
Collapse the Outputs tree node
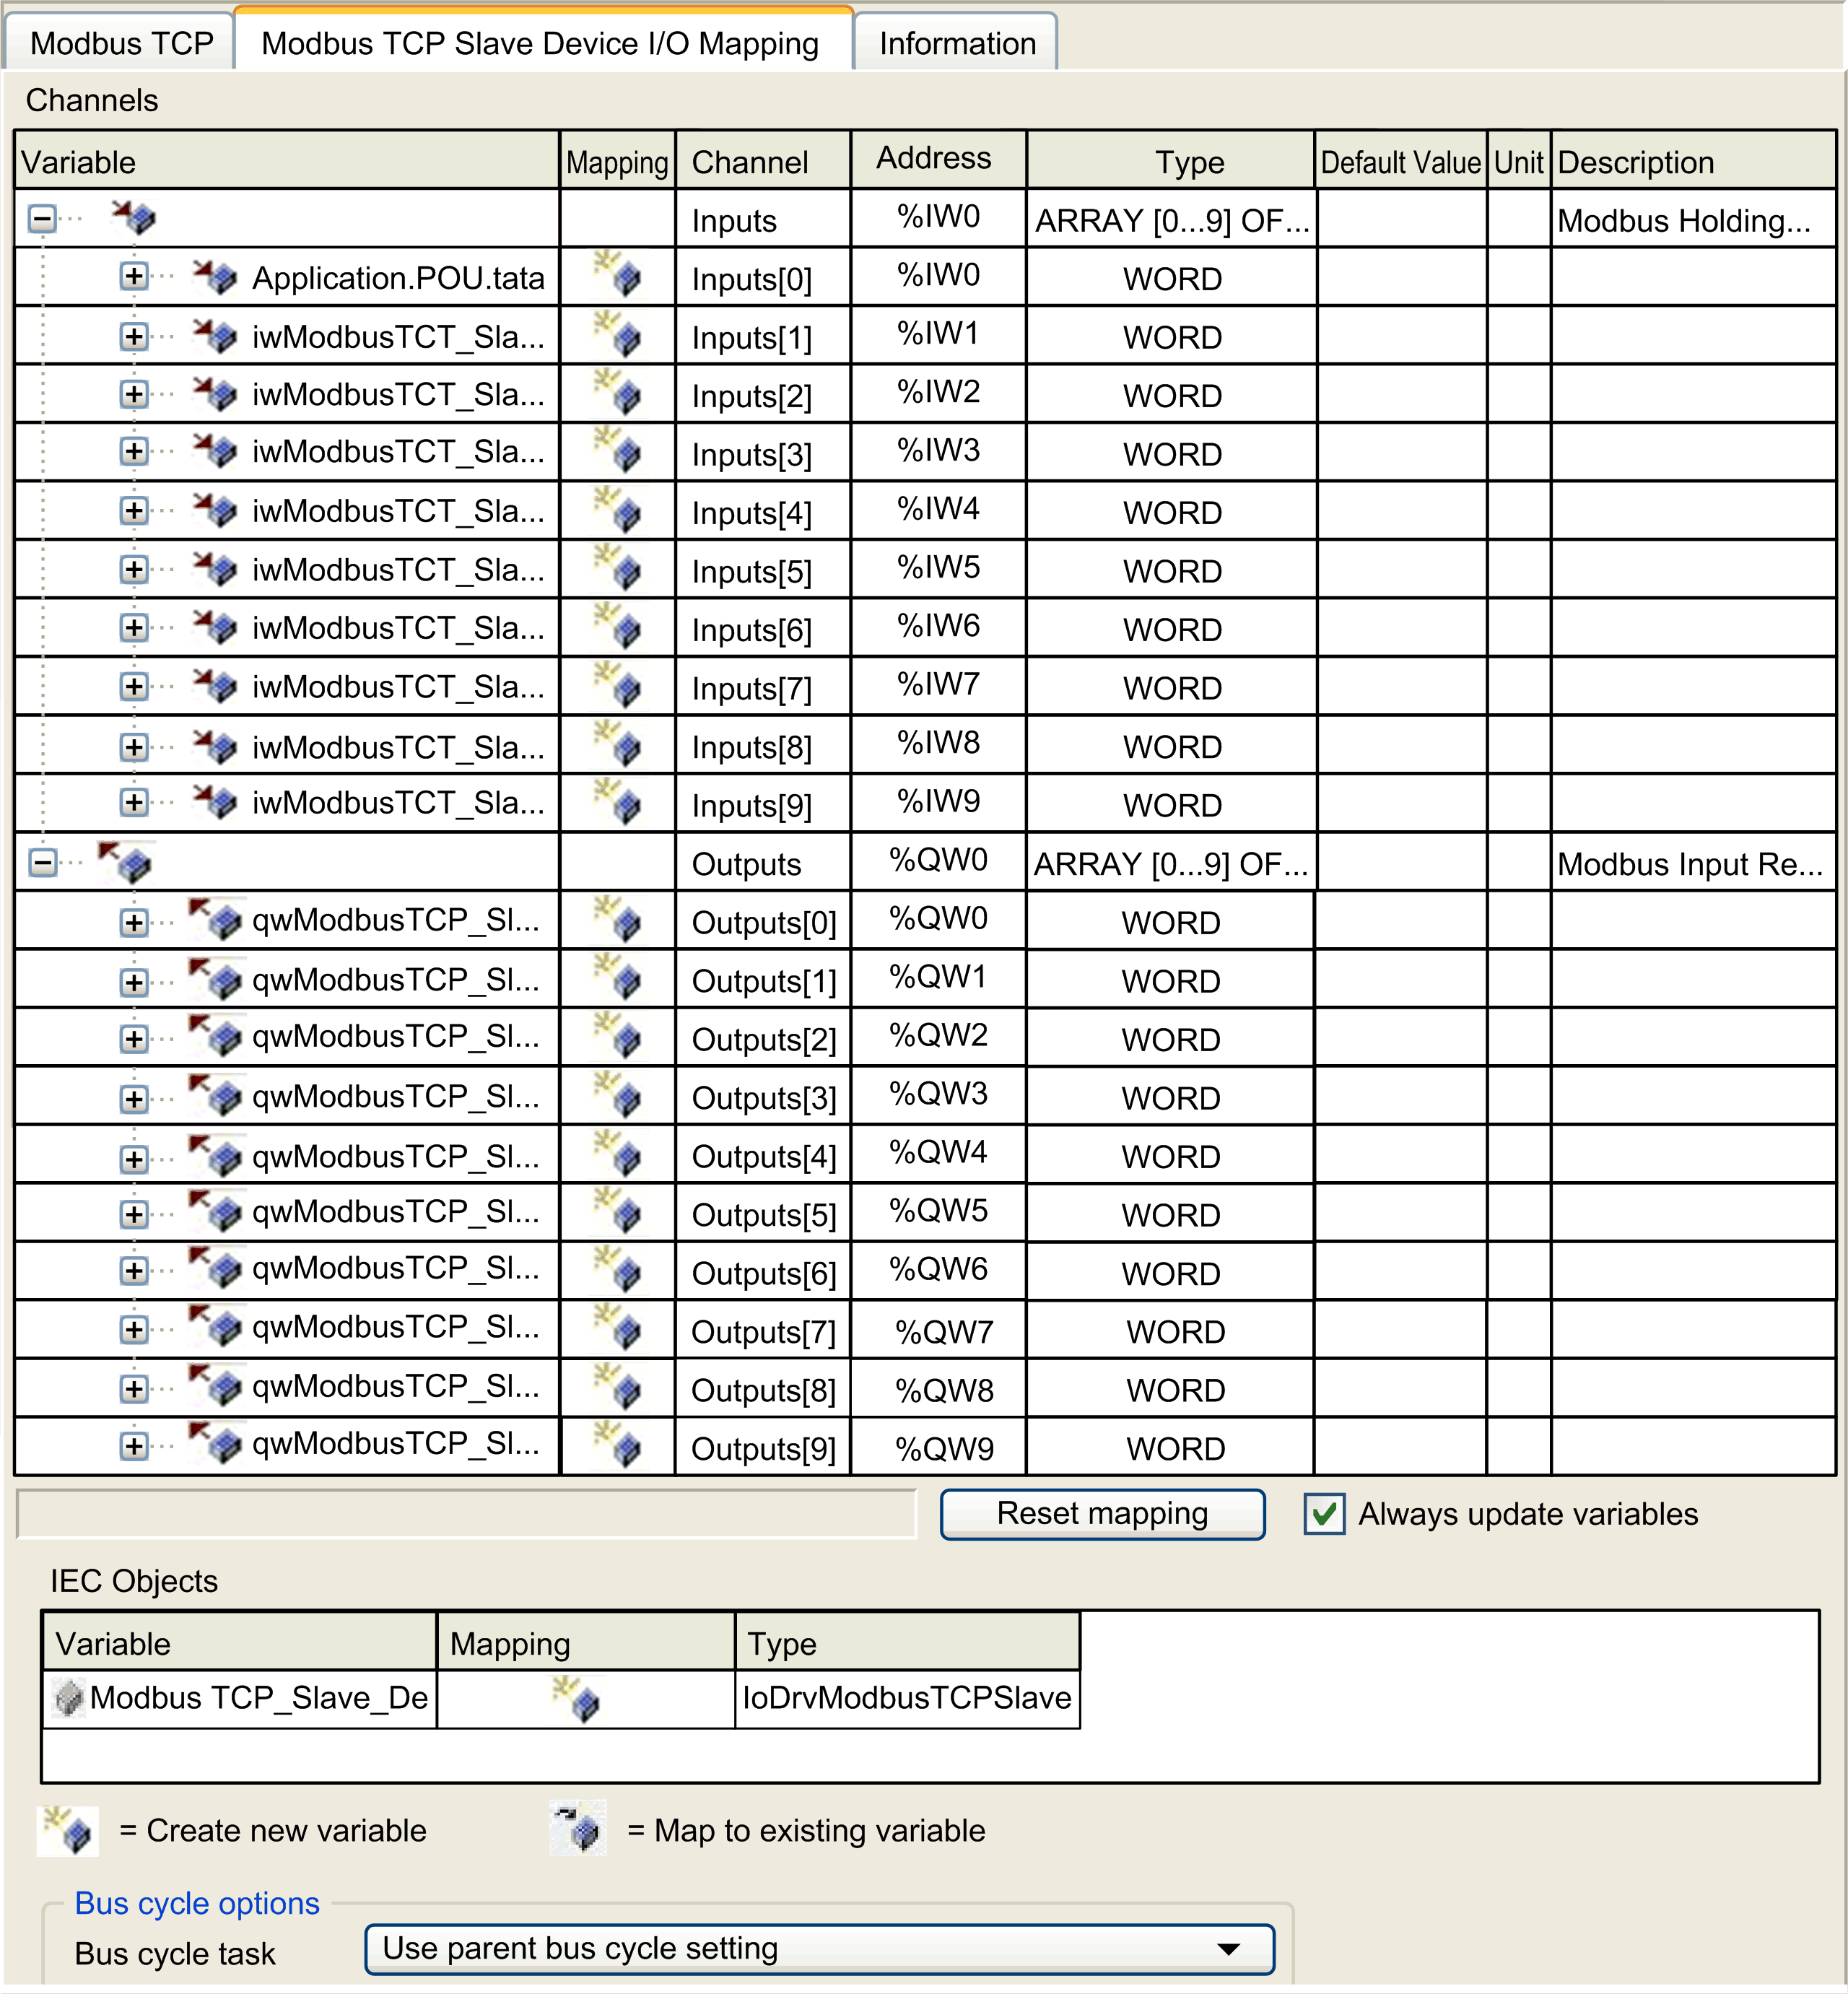pos(42,862)
